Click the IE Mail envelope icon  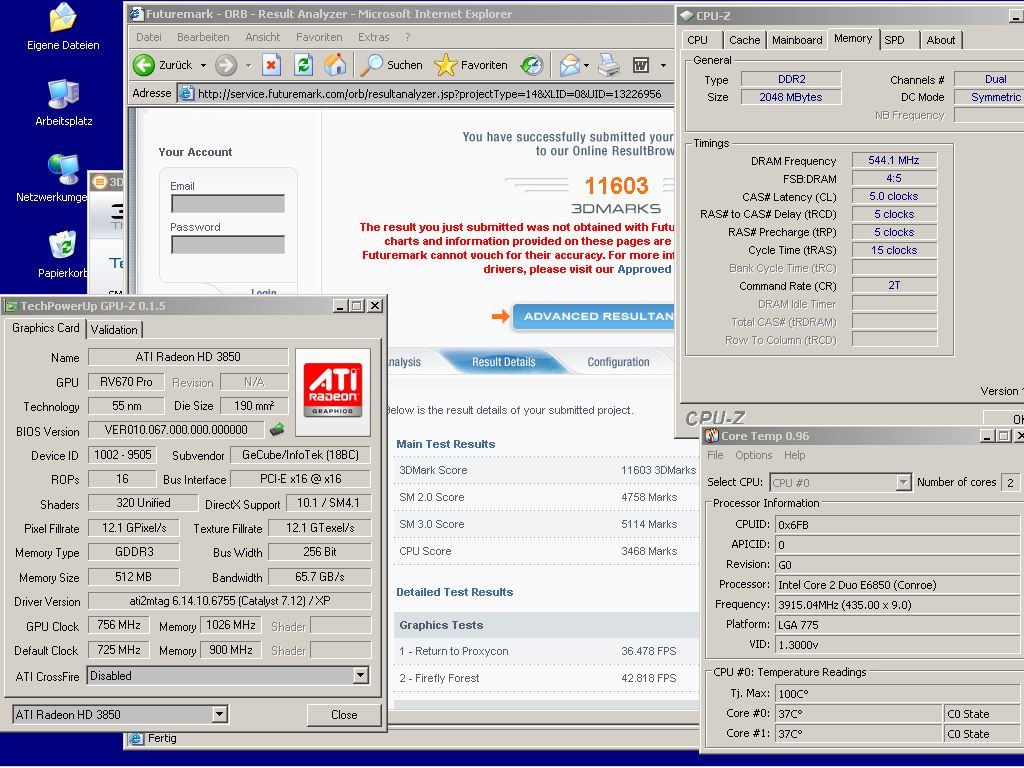pos(569,65)
